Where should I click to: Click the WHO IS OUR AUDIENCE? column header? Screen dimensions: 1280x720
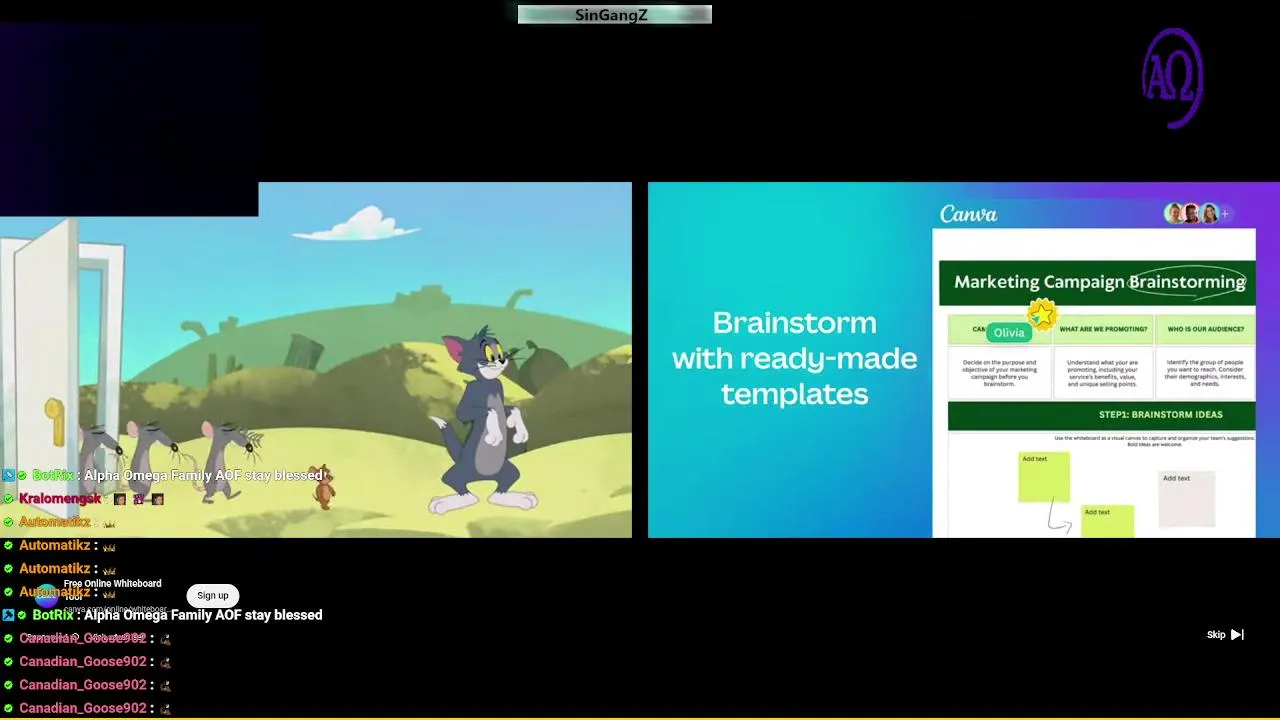1206,329
